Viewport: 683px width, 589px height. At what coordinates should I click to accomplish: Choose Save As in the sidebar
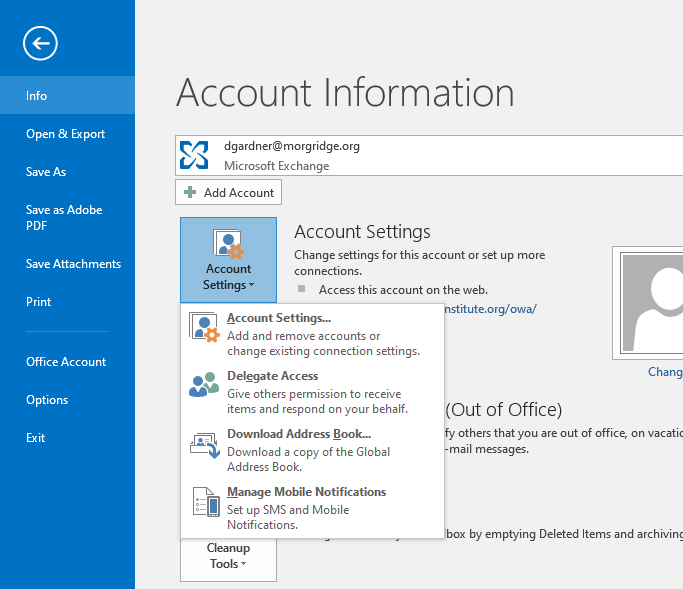coord(68,172)
